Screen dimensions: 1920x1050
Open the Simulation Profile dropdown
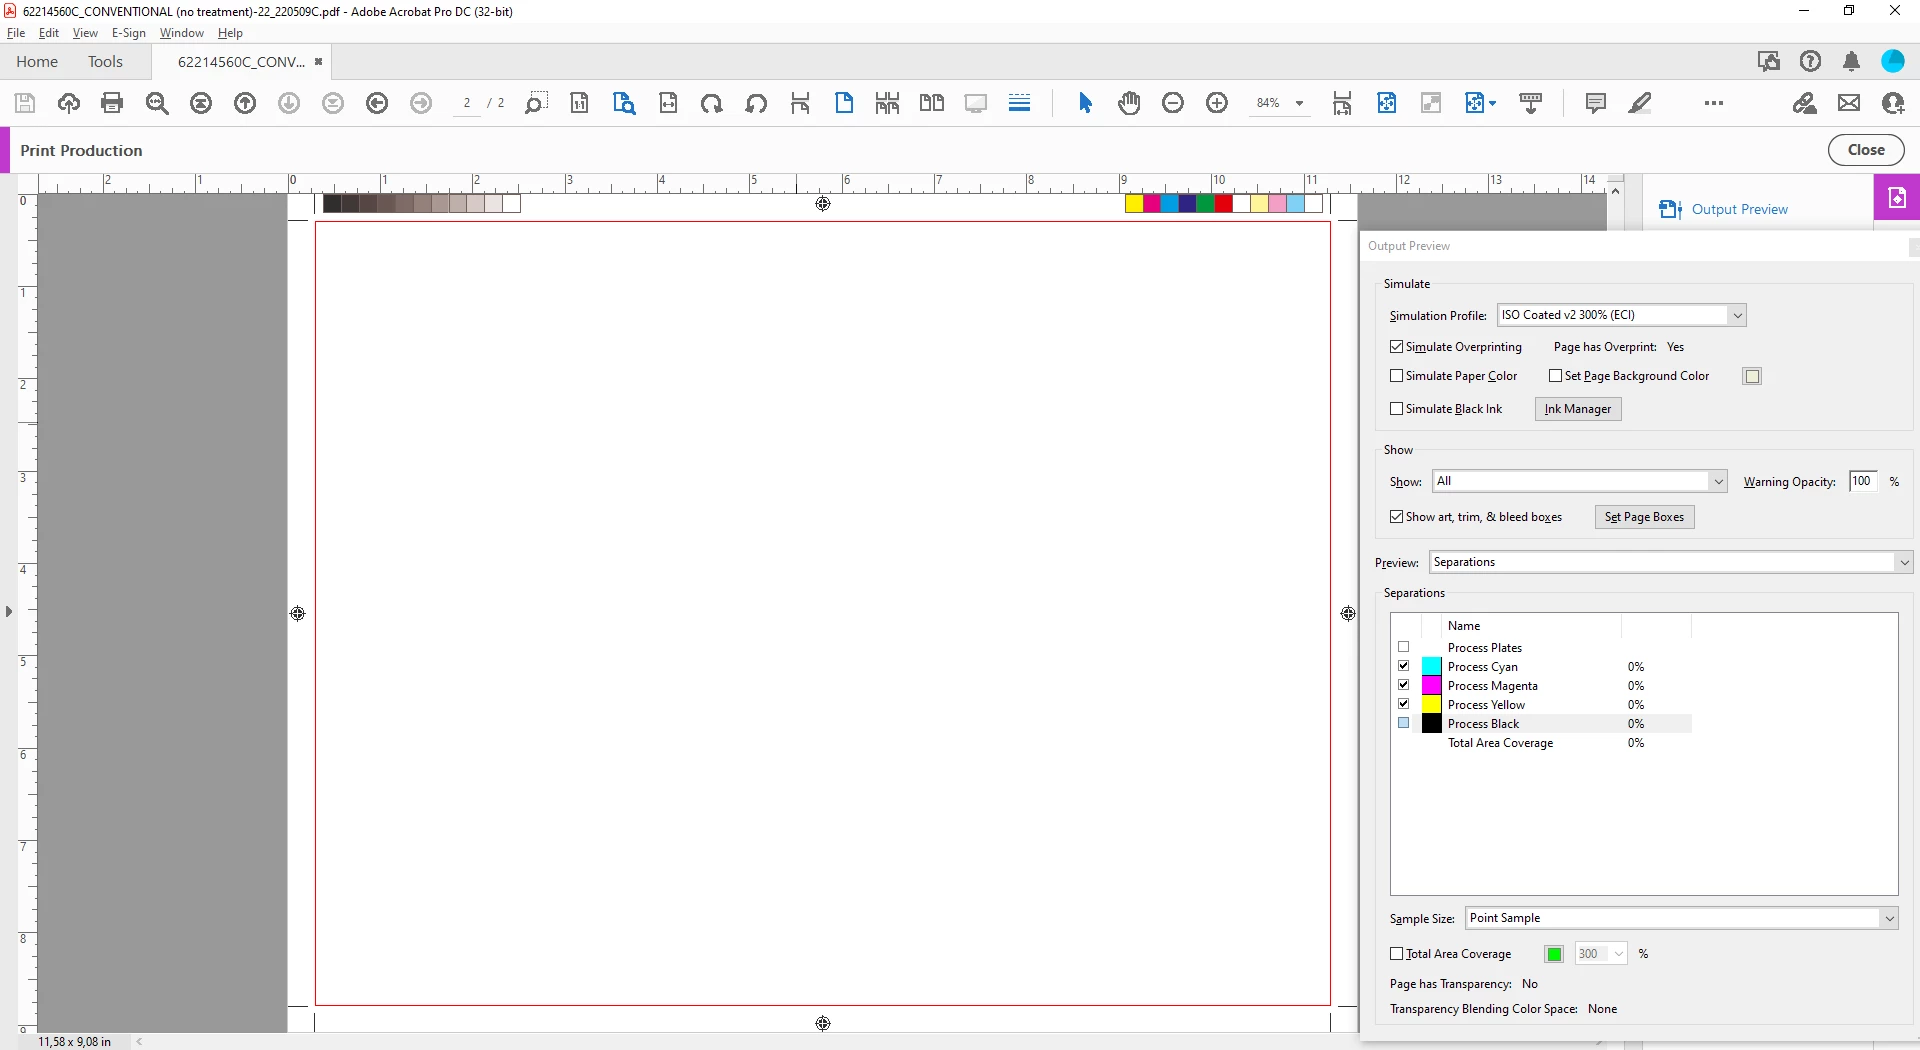pyautogui.click(x=1622, y=315)
